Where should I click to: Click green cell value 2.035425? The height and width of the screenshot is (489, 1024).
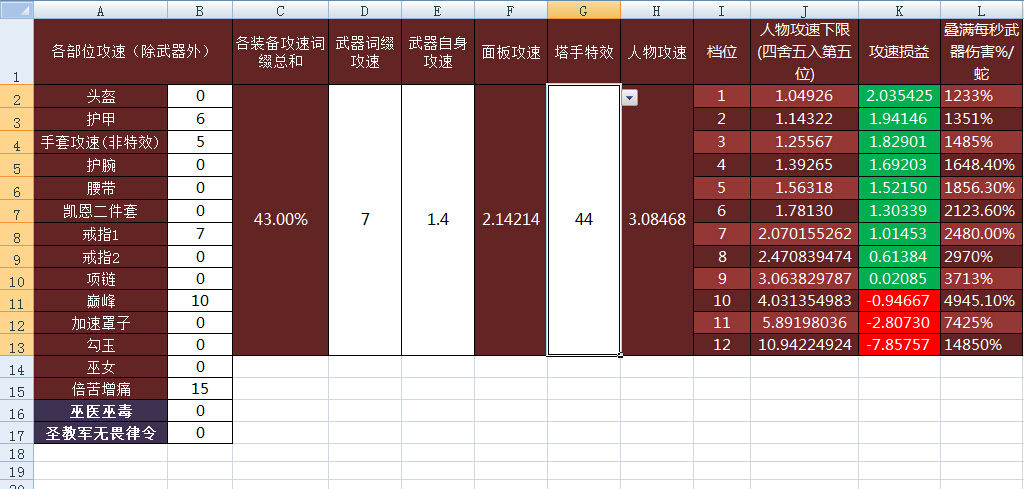899,97
